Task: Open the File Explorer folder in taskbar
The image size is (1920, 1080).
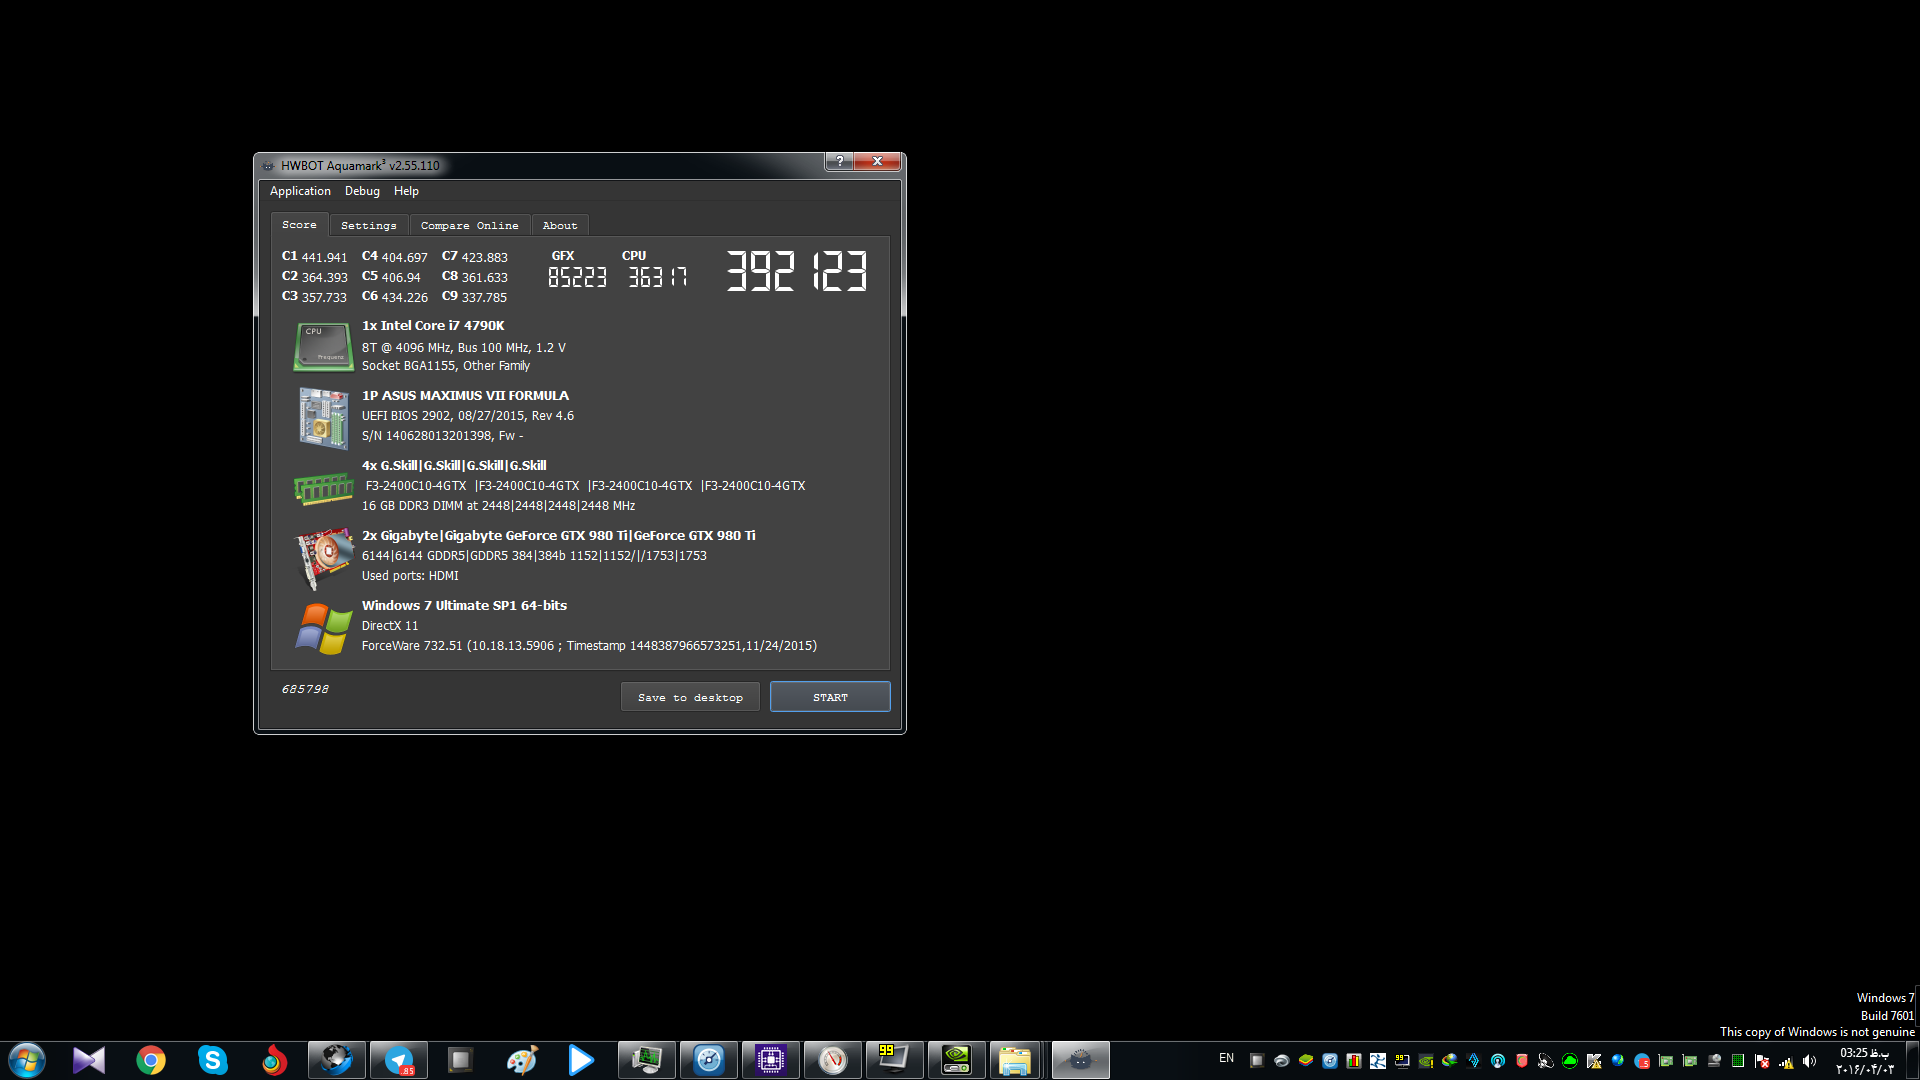Action: (1015, 1060)
